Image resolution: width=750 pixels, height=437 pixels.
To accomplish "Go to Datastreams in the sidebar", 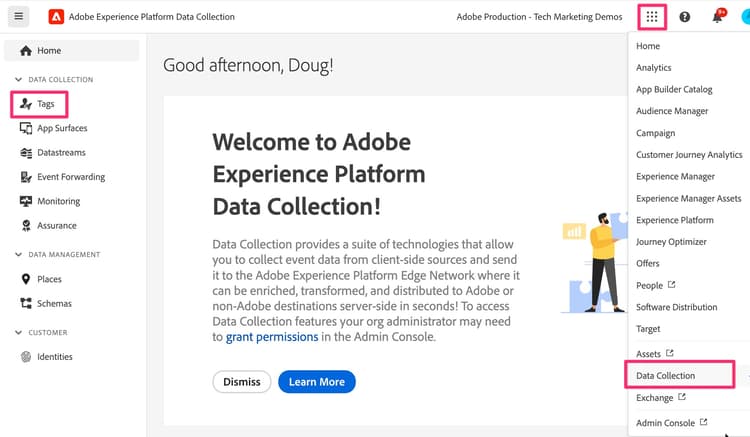I will (x=61, y=153).
